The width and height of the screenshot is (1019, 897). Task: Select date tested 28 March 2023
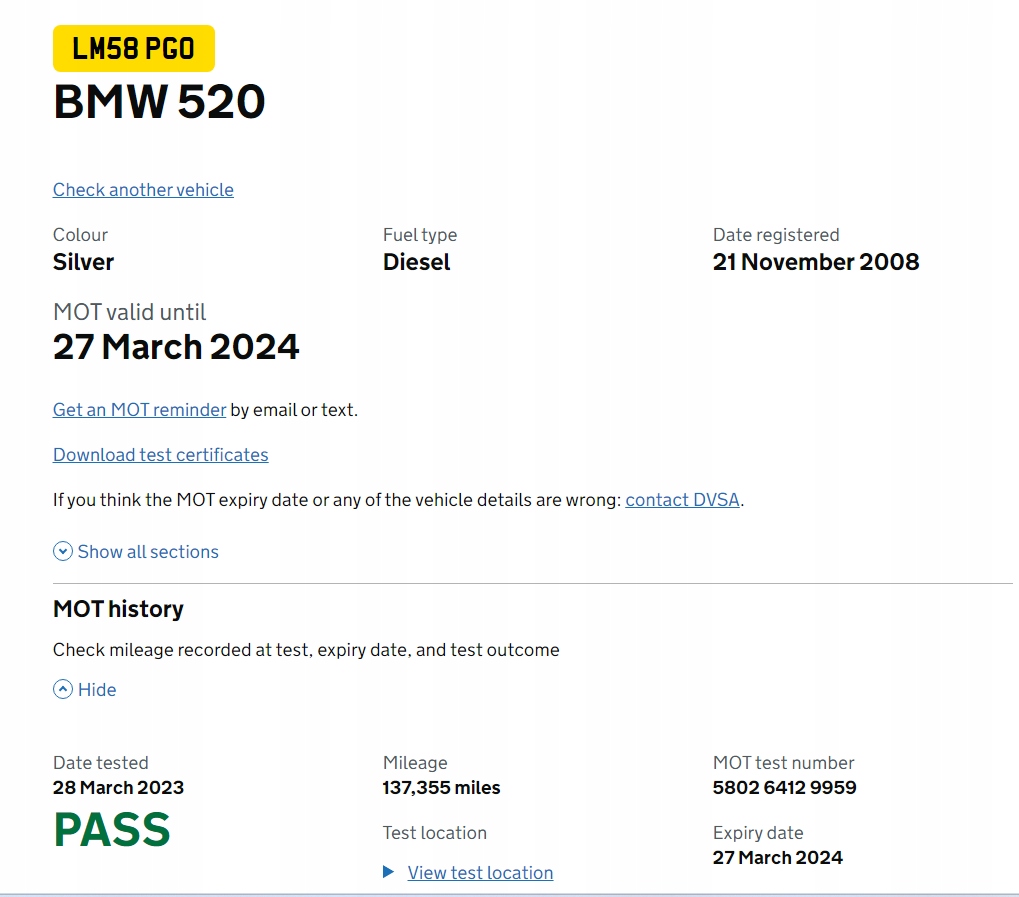tap(118, 788)
